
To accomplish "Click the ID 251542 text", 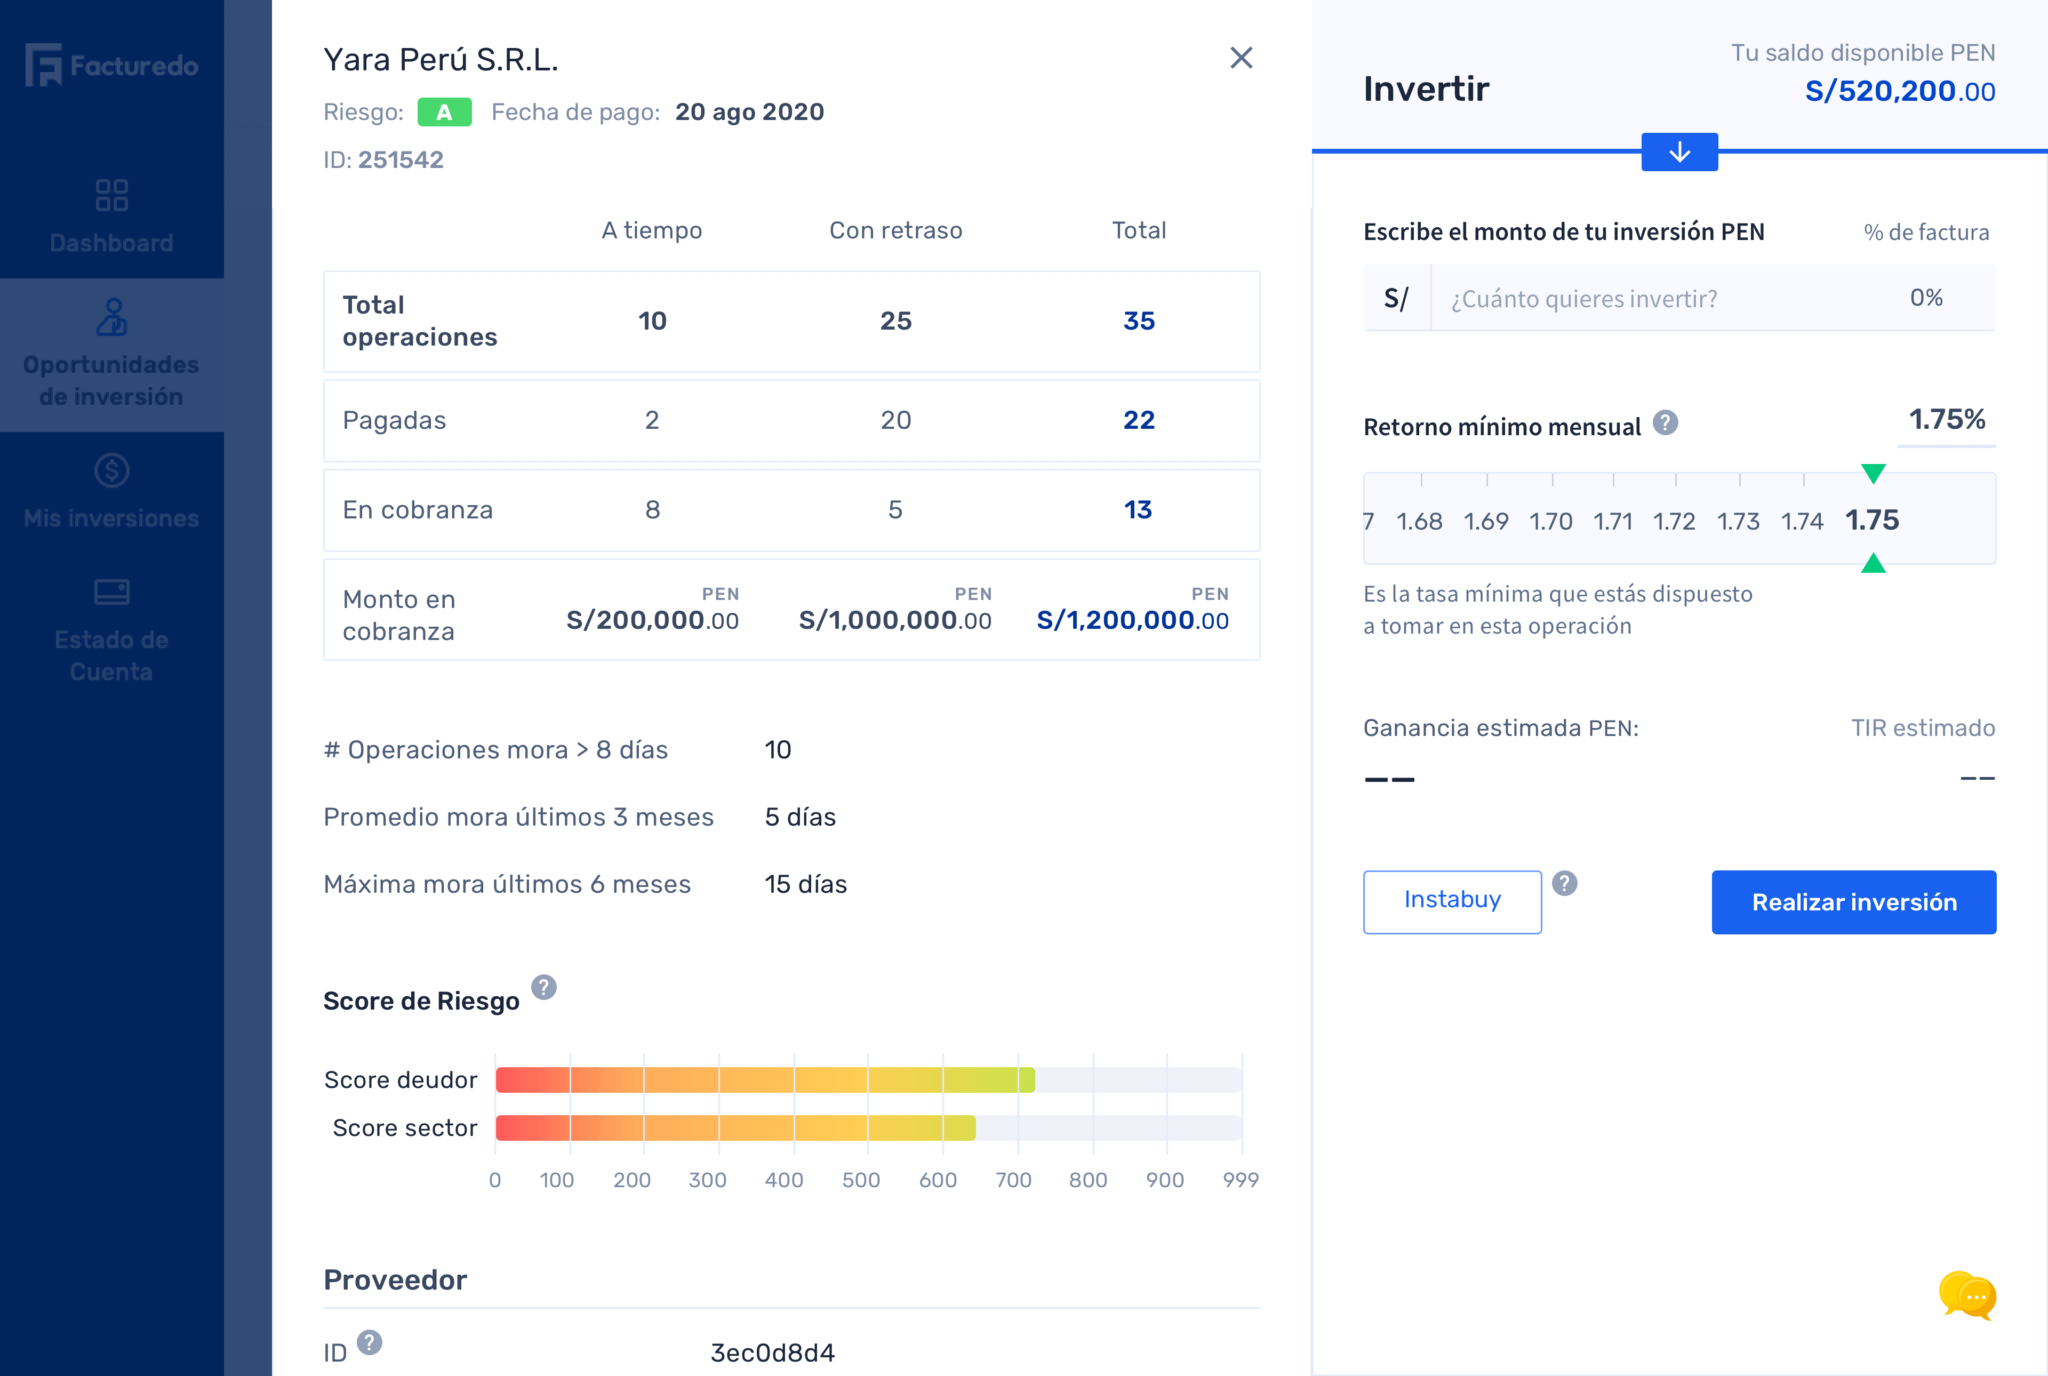I will click(383, 160).
